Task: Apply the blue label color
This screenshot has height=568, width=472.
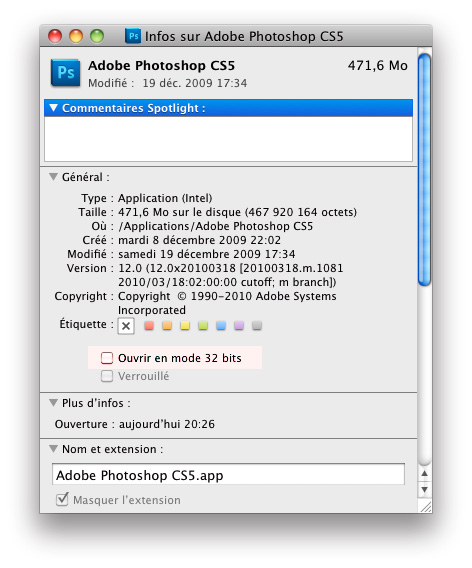Action: (221, 326)
